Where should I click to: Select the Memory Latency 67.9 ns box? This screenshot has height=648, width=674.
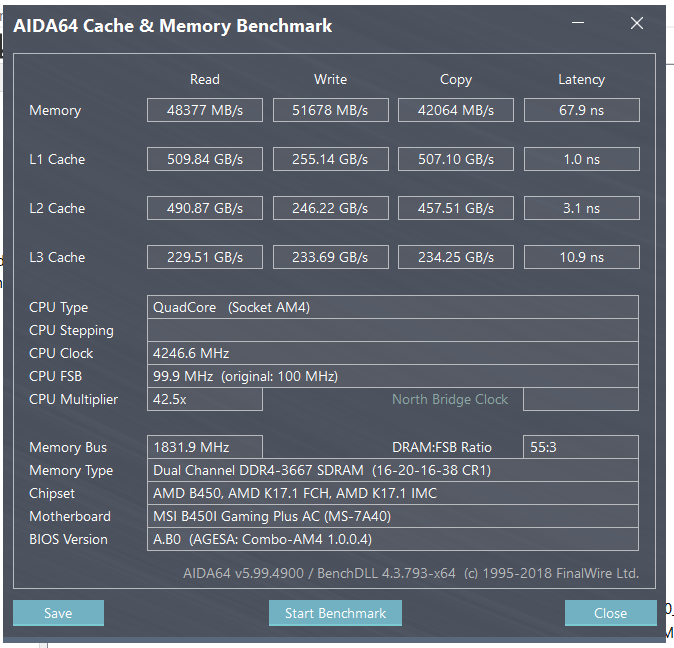[581, 110]
